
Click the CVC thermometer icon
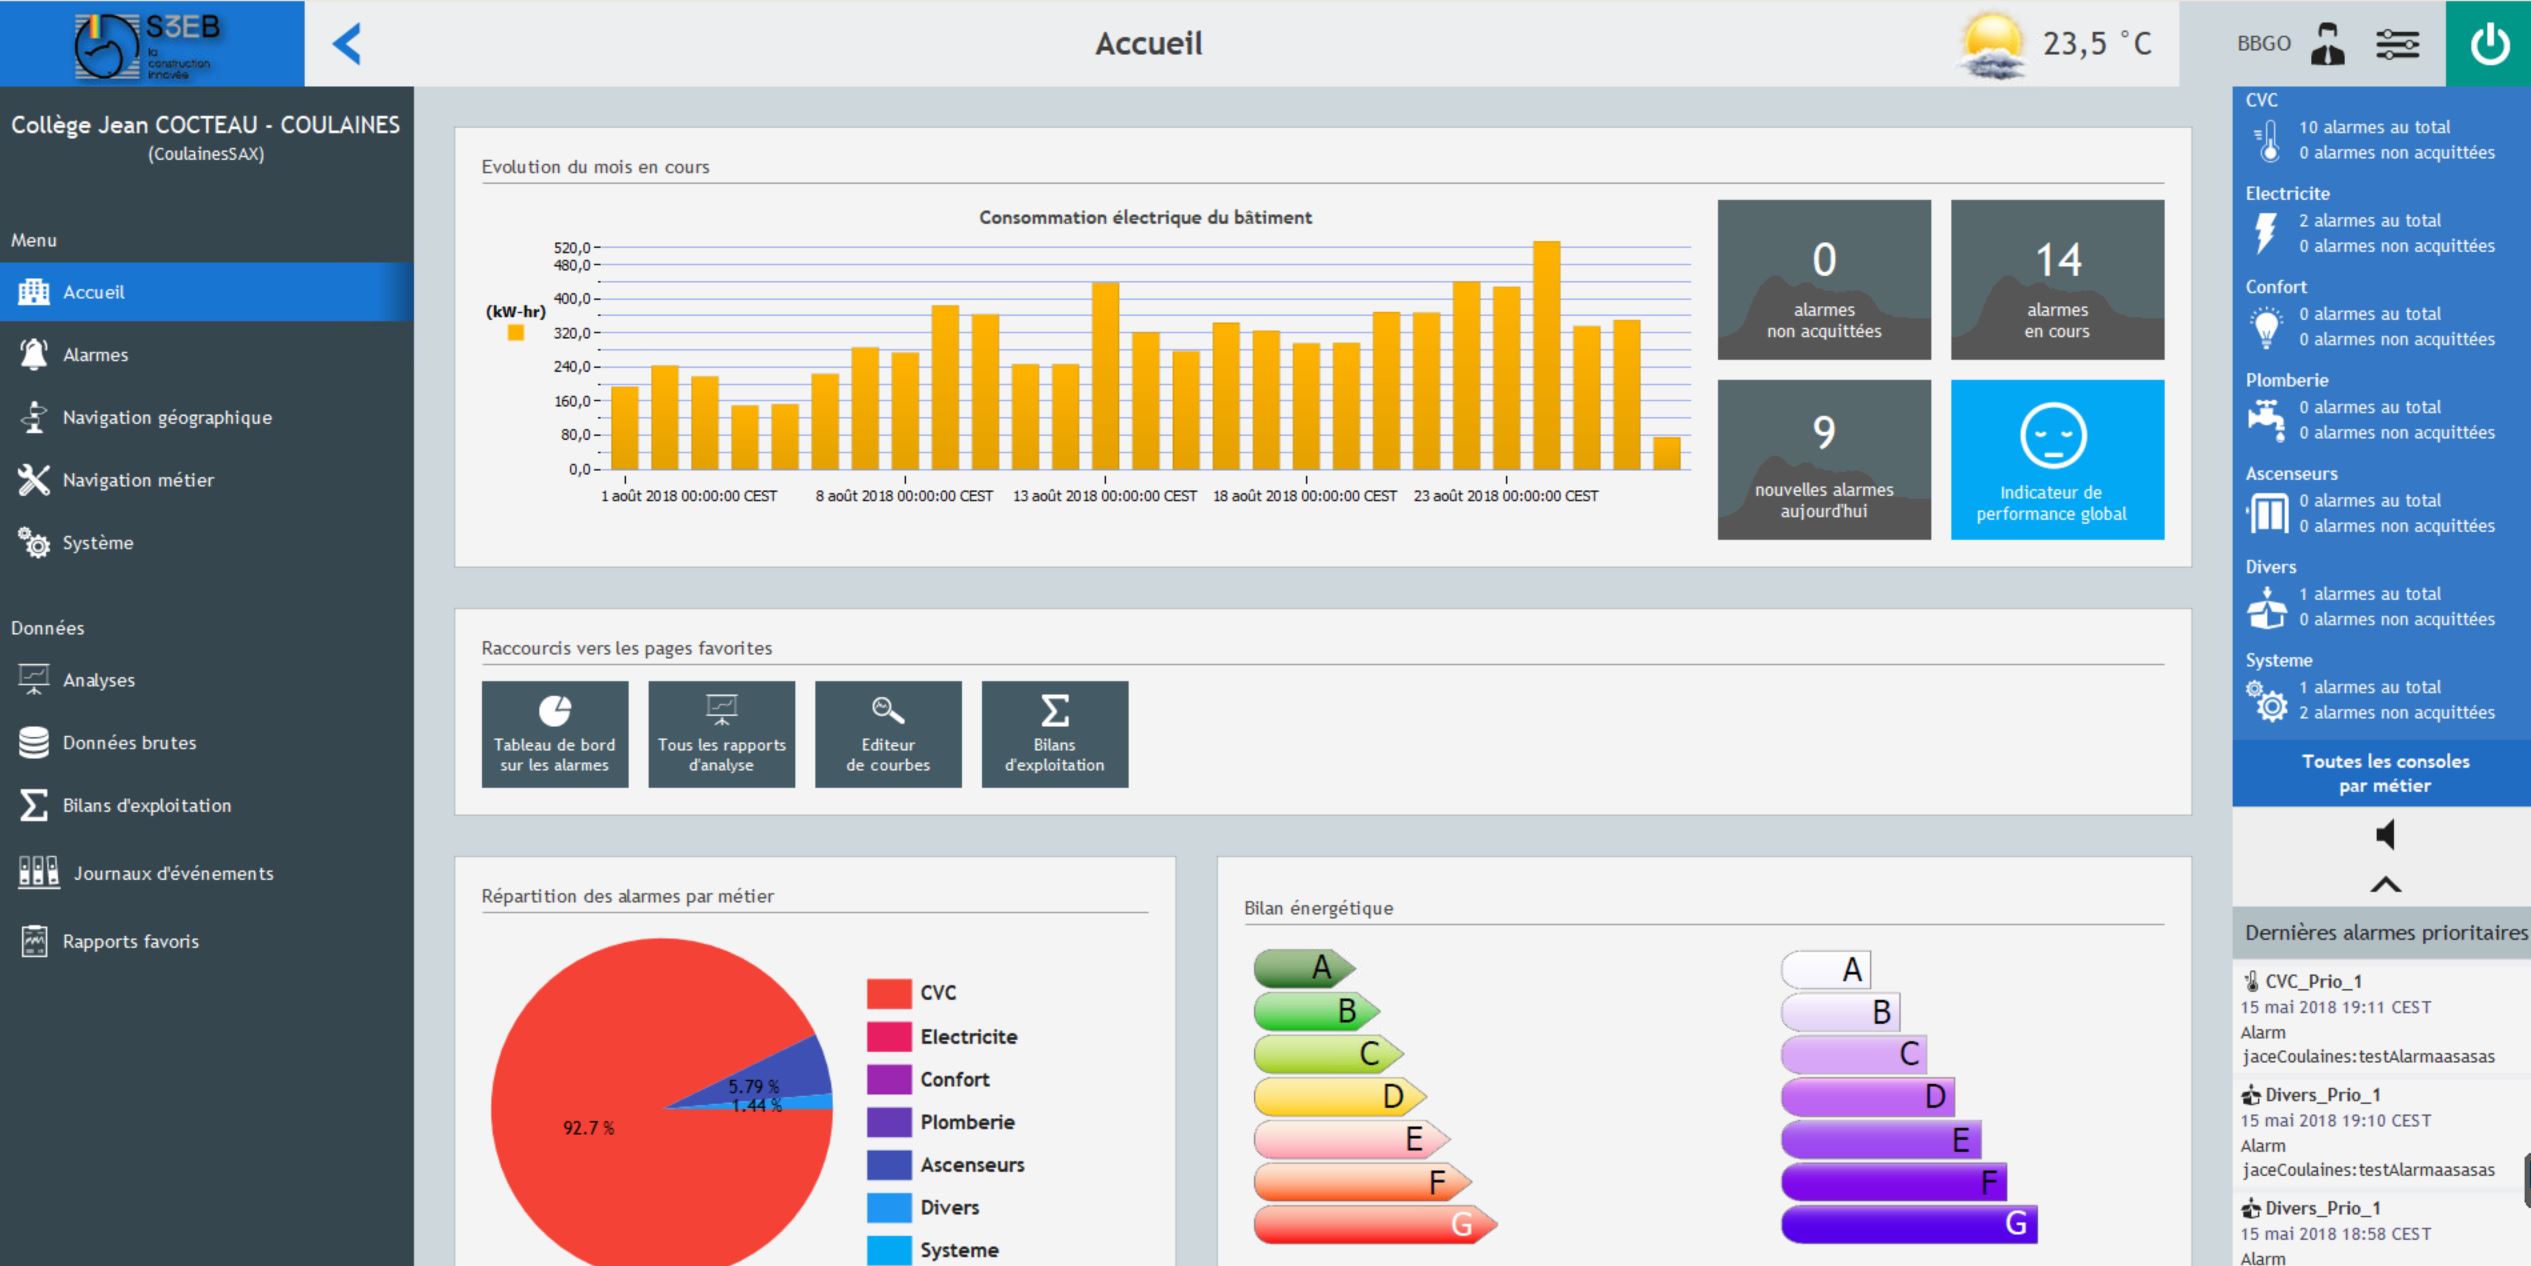point(2267,140)
